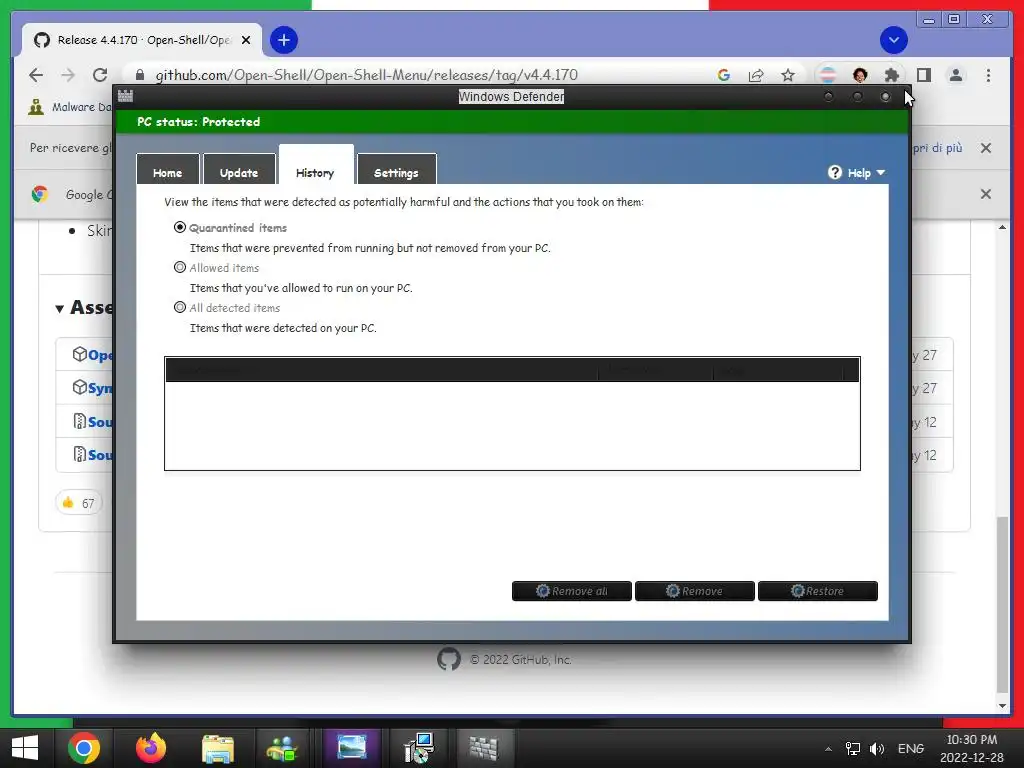Open the Windows Start button
The width and height of the screenshot is (1024, 768).
point(25,748)
